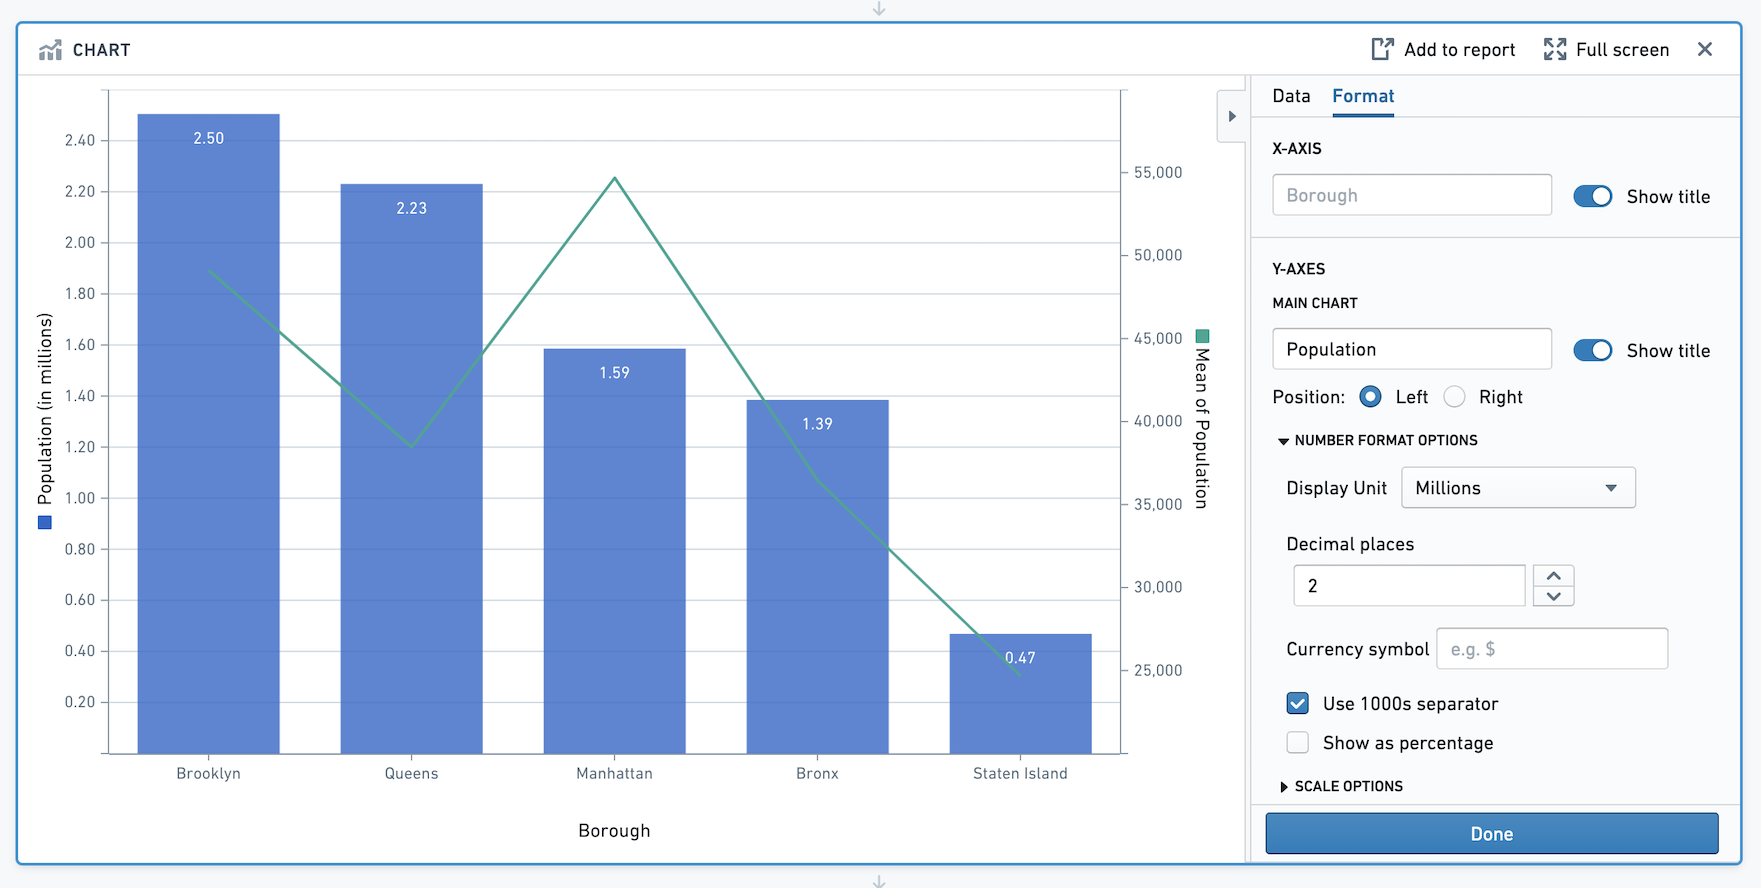Click the Add to report icon
Screen dimensions: 1761x888
(x=1382, y=49)
